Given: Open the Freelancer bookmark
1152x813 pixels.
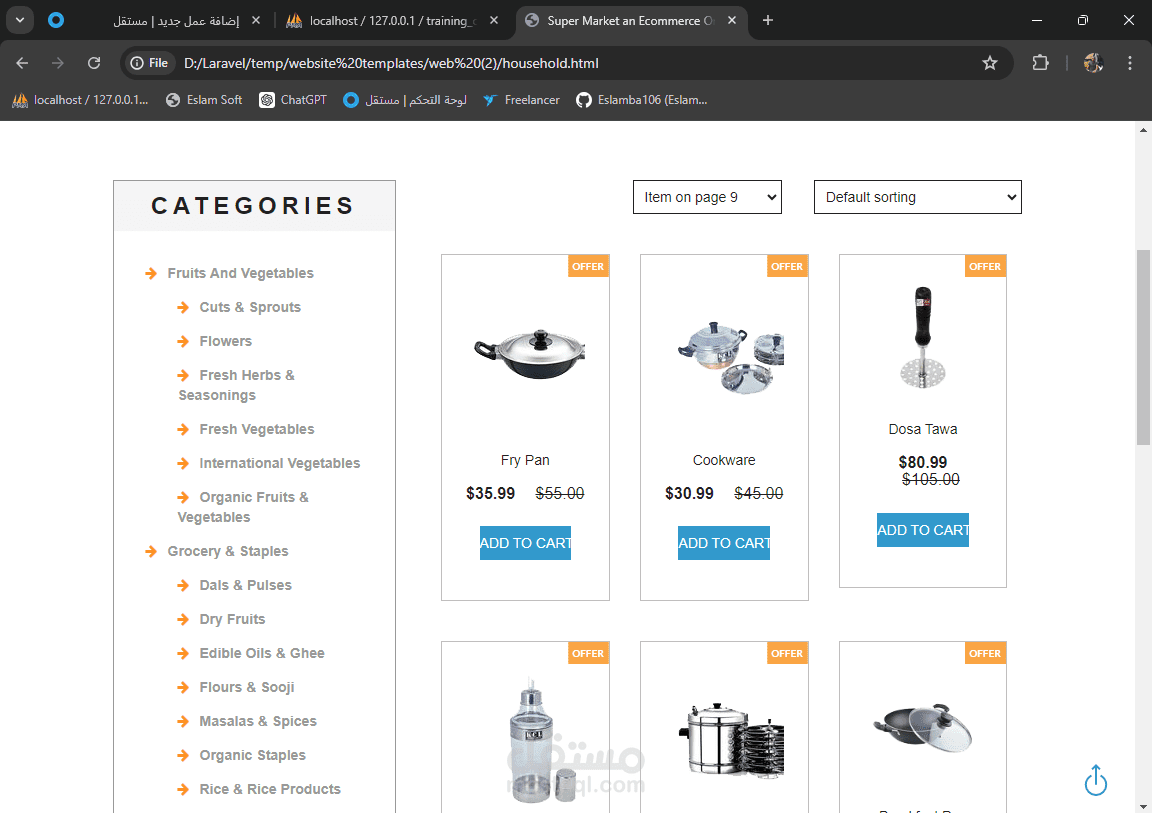Looking at the screenshot, I should pyautogui.click(x=522, y=100).
